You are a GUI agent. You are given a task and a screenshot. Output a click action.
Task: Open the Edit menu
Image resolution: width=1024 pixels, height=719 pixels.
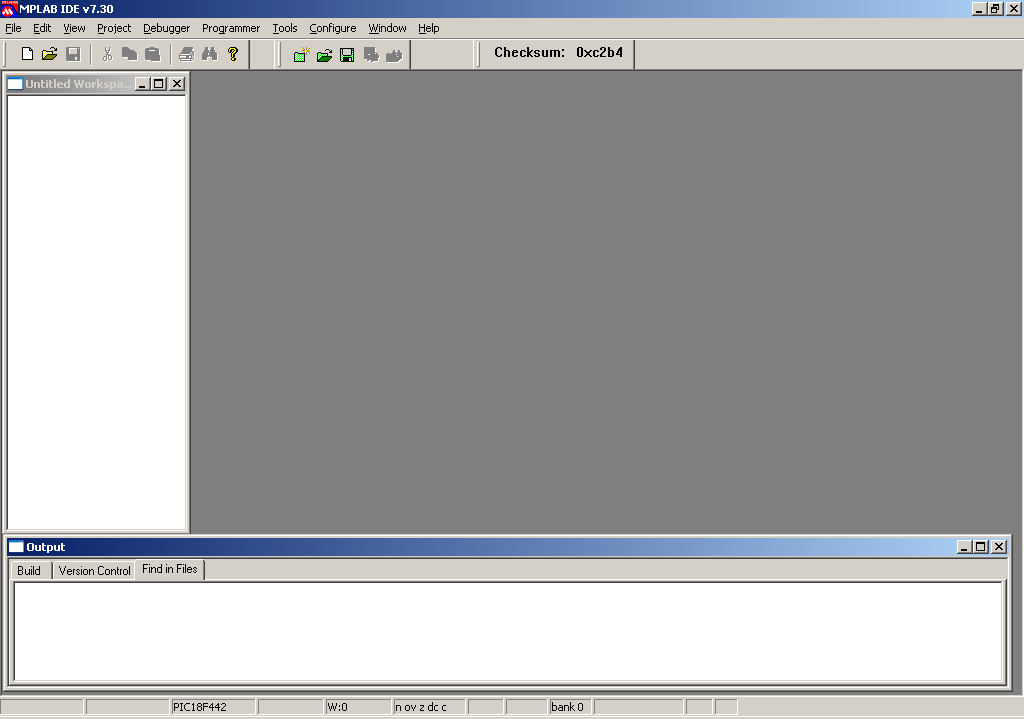42,28
